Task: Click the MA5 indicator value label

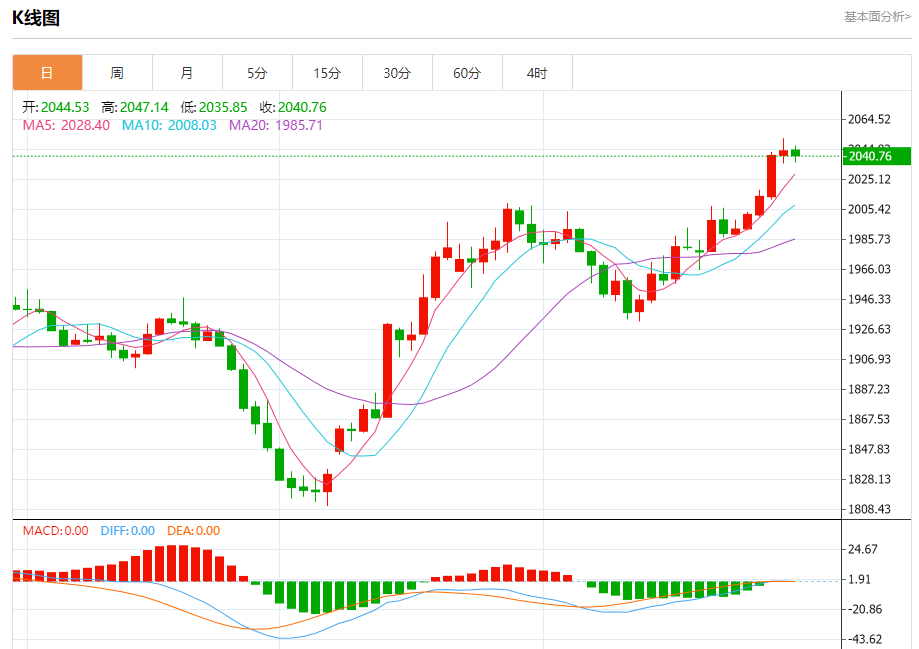Action: click(x=66, y=125)
